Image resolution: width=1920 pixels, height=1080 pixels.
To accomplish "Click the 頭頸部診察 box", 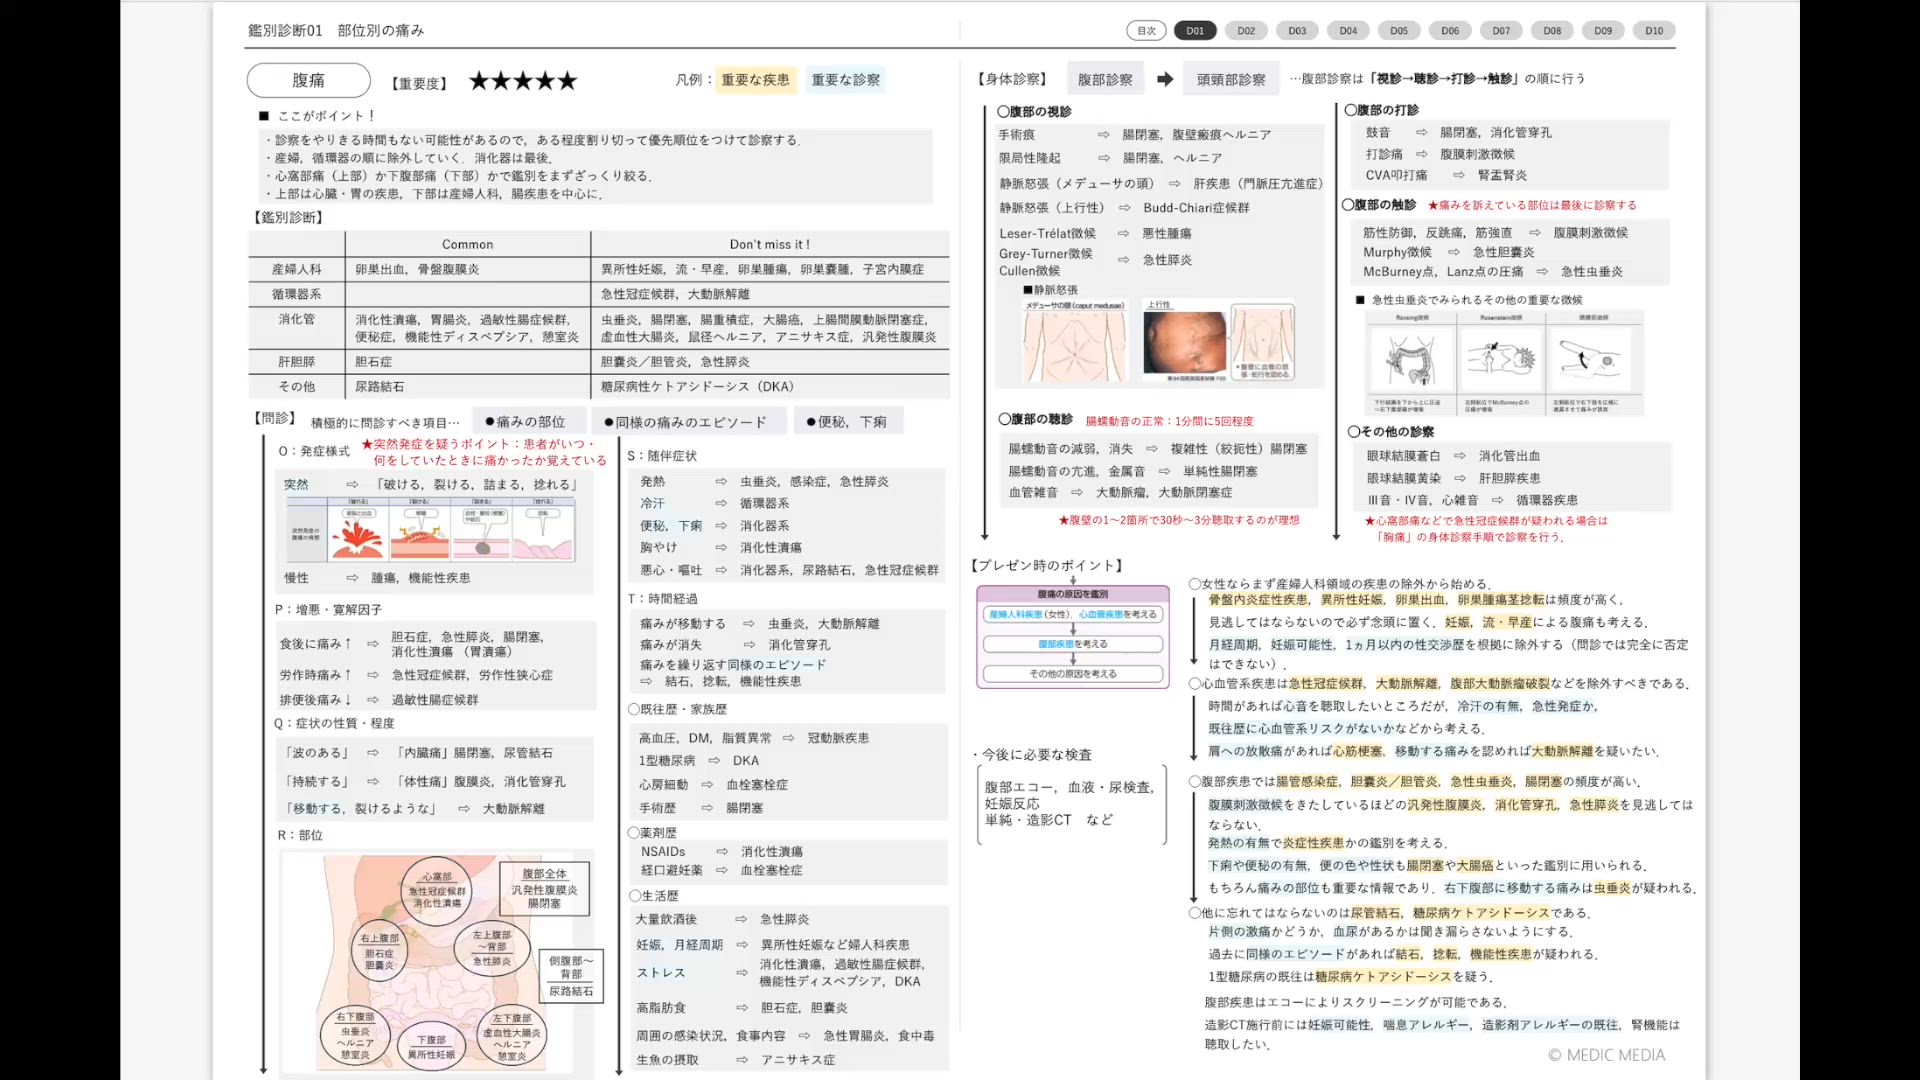I will tap(1231, 79).
